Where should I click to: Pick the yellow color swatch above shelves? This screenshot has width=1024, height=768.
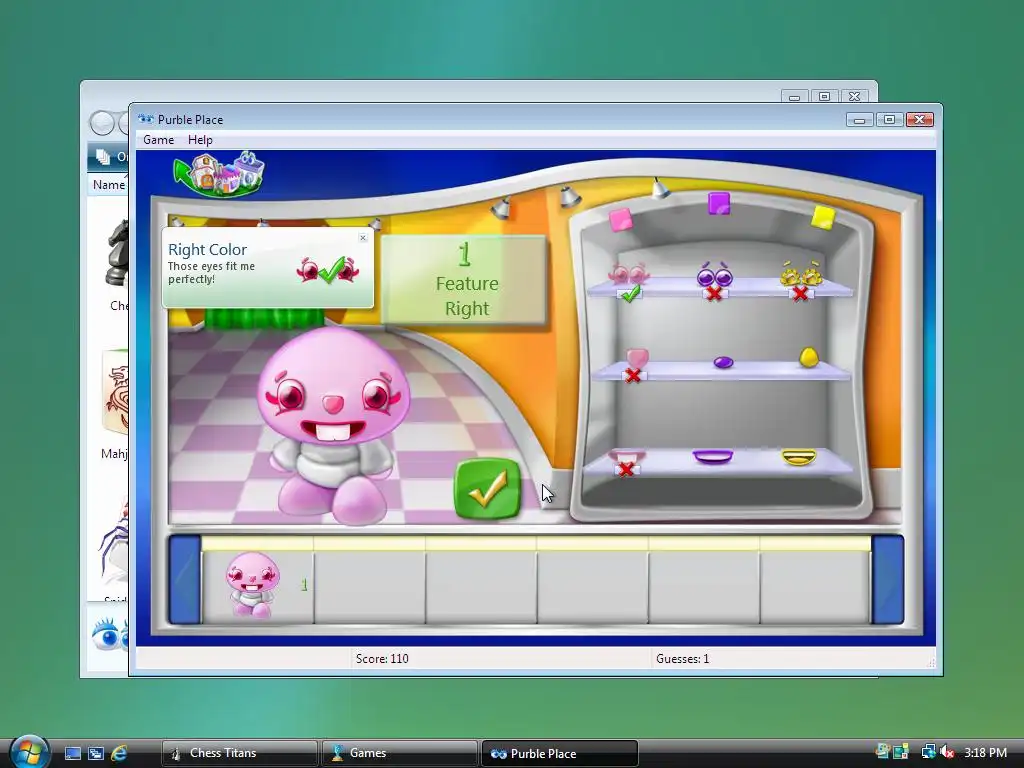[x=823, y=217]
